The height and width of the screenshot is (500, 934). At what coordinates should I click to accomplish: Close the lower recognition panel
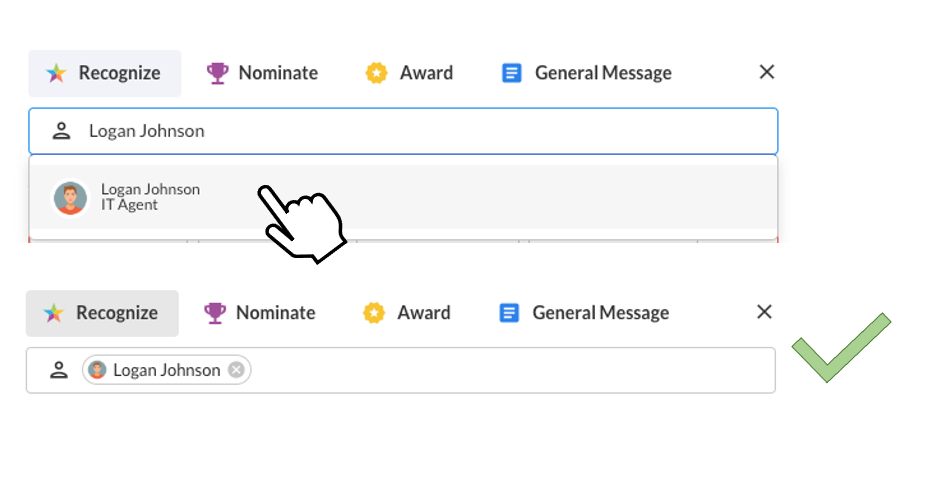764,312
